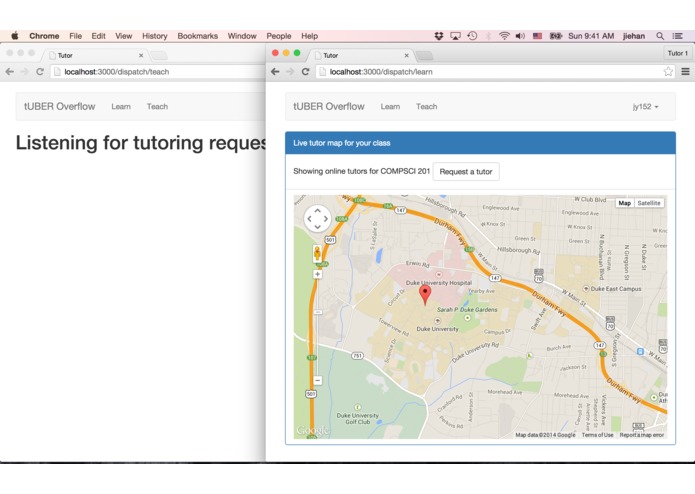Screen dimensions: 695x494
Task: Close the Tutor tab in front window
Action: click(406, 55)
